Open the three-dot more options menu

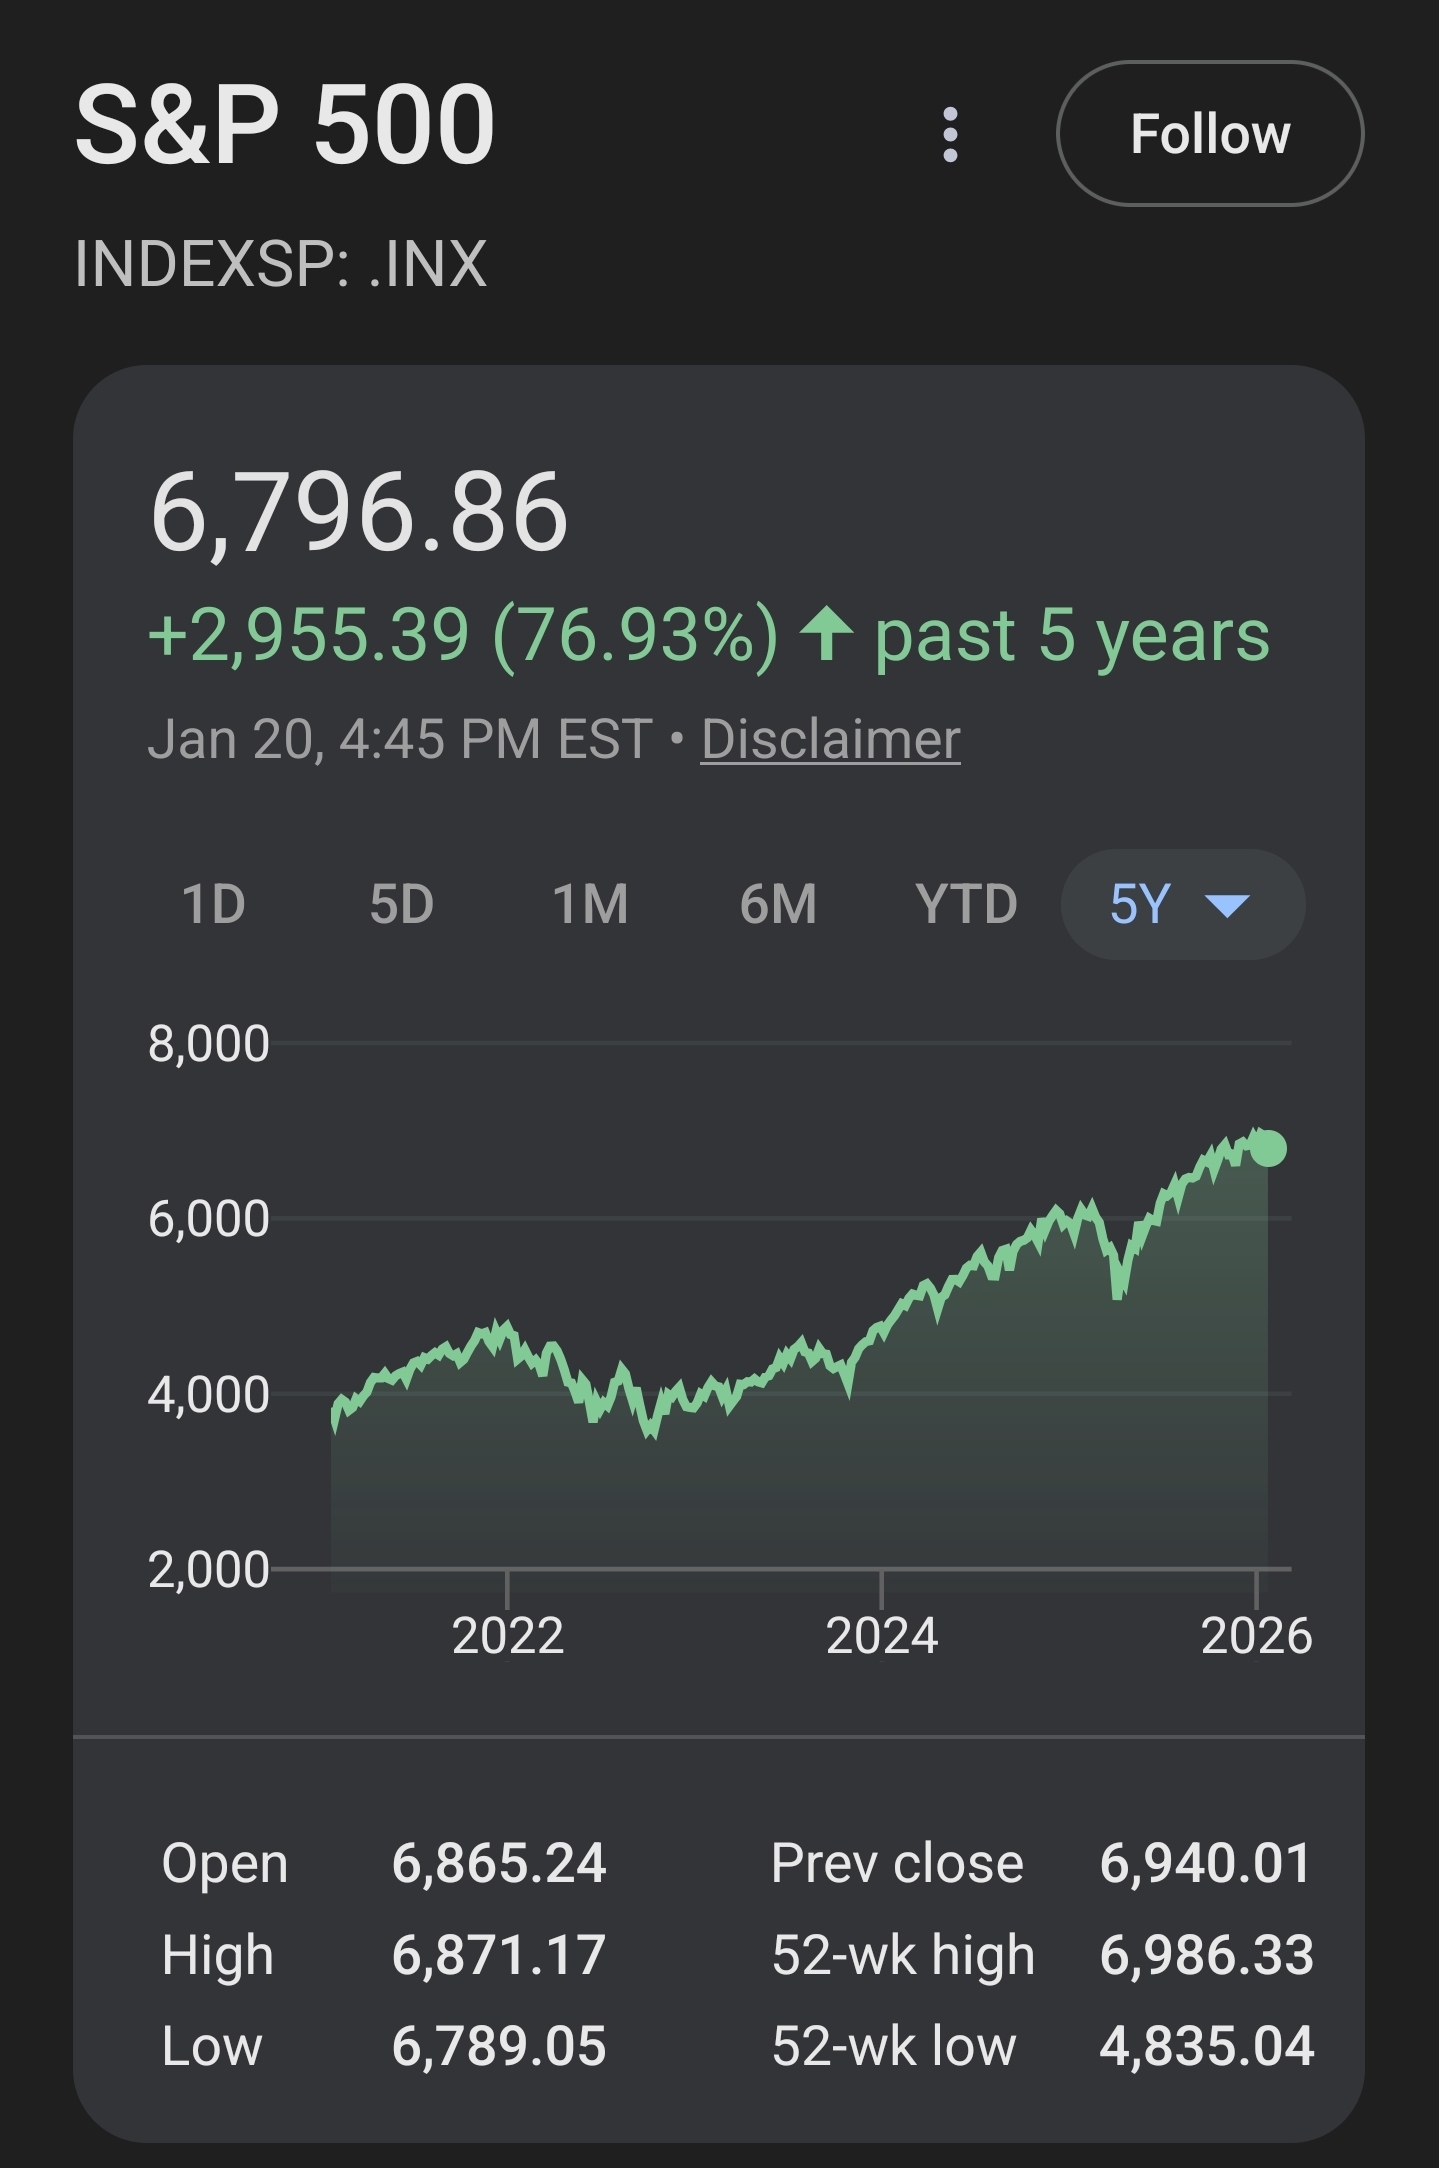tap(950, 134)
